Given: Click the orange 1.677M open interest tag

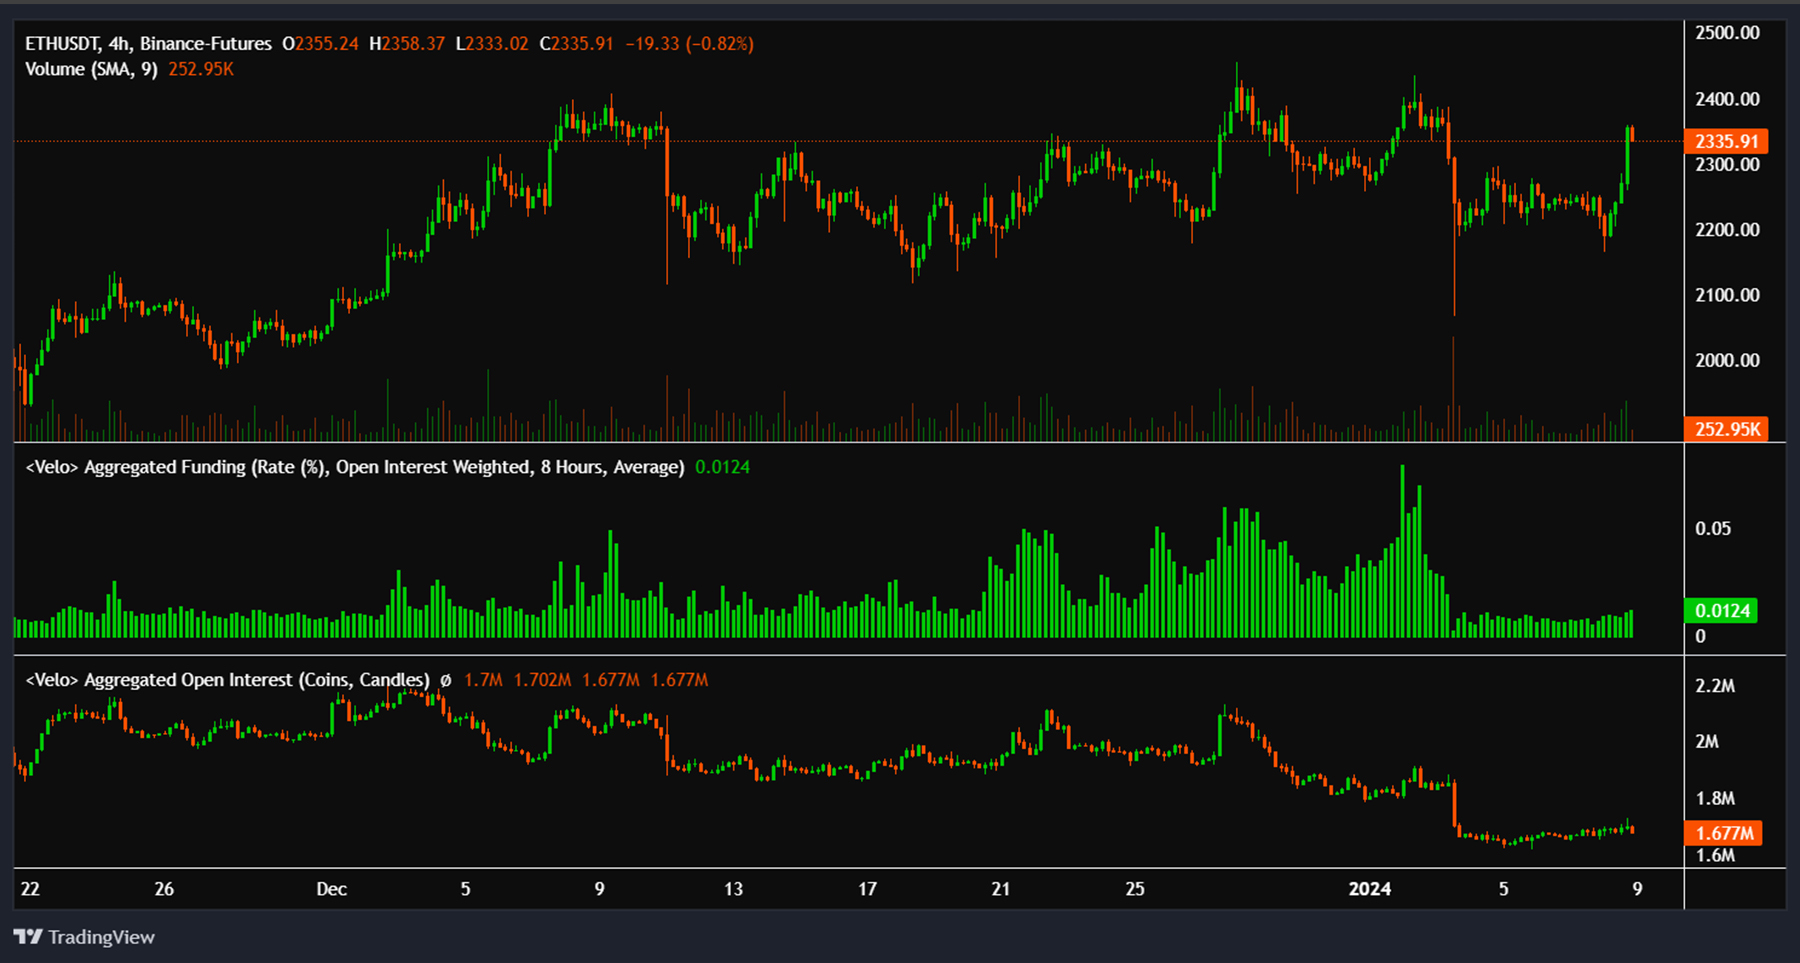Looking at the screenshot, I should [1724, 833].
